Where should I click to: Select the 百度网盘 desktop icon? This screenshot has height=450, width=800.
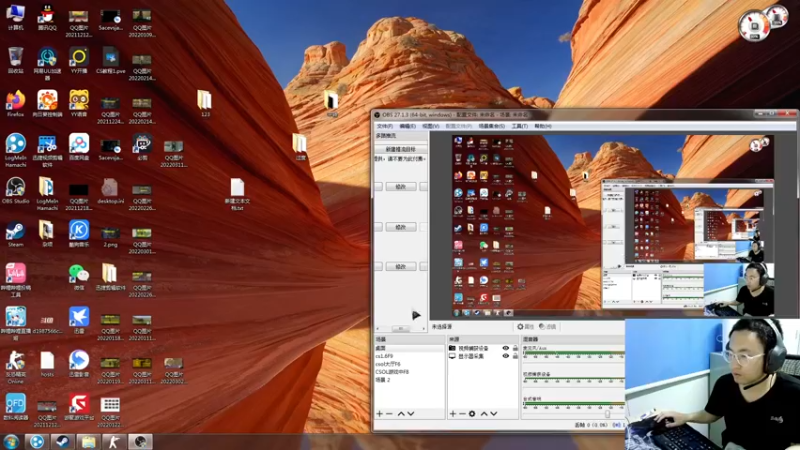pyautogui.click(x=79, y=147)
